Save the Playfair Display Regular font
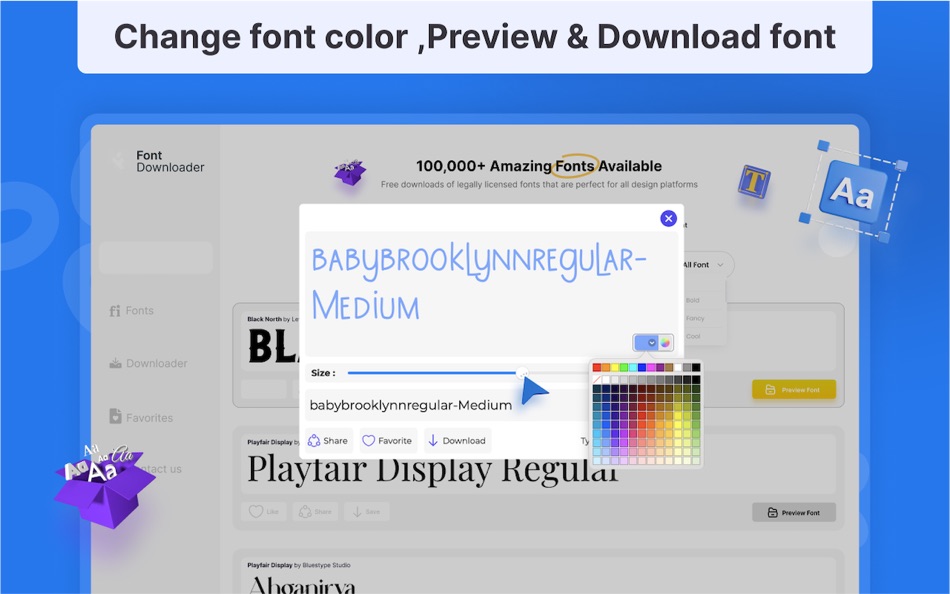This screenshot has width=950, height=594. (367, 512)
